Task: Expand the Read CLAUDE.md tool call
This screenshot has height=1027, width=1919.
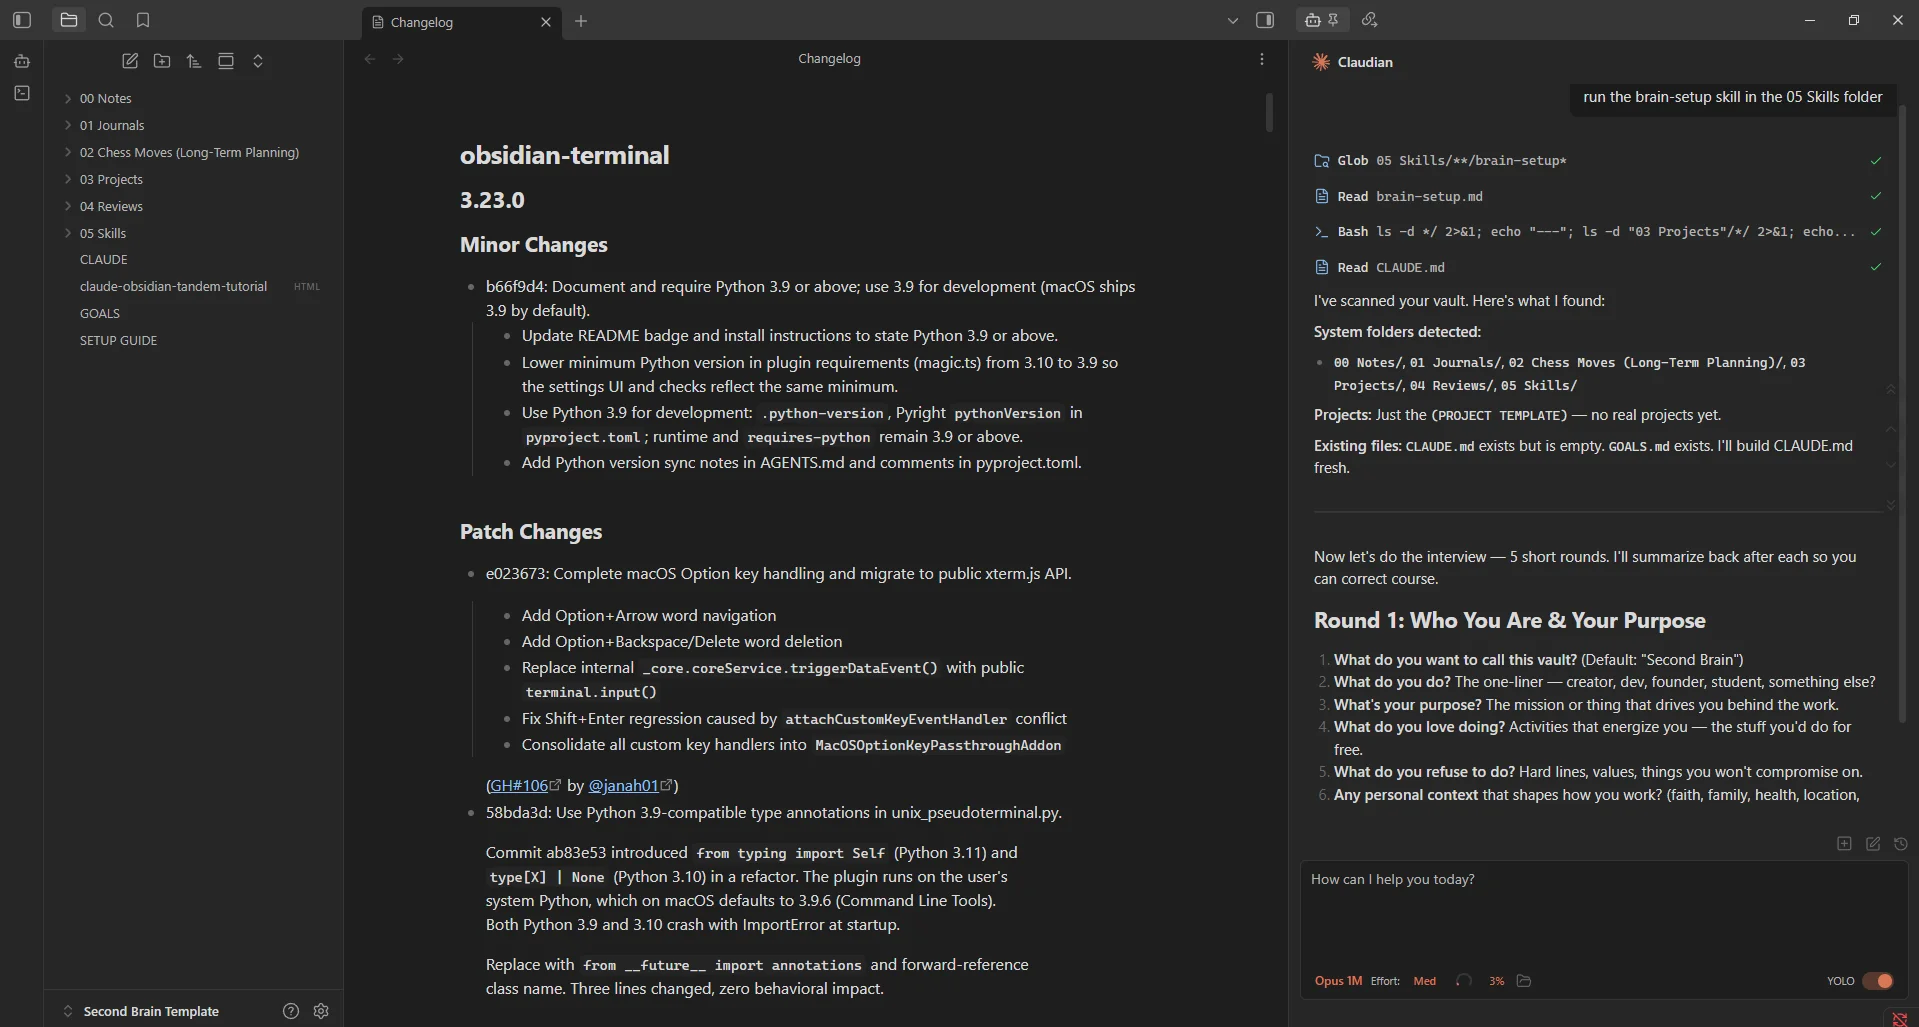Action: click(1598, 267)
